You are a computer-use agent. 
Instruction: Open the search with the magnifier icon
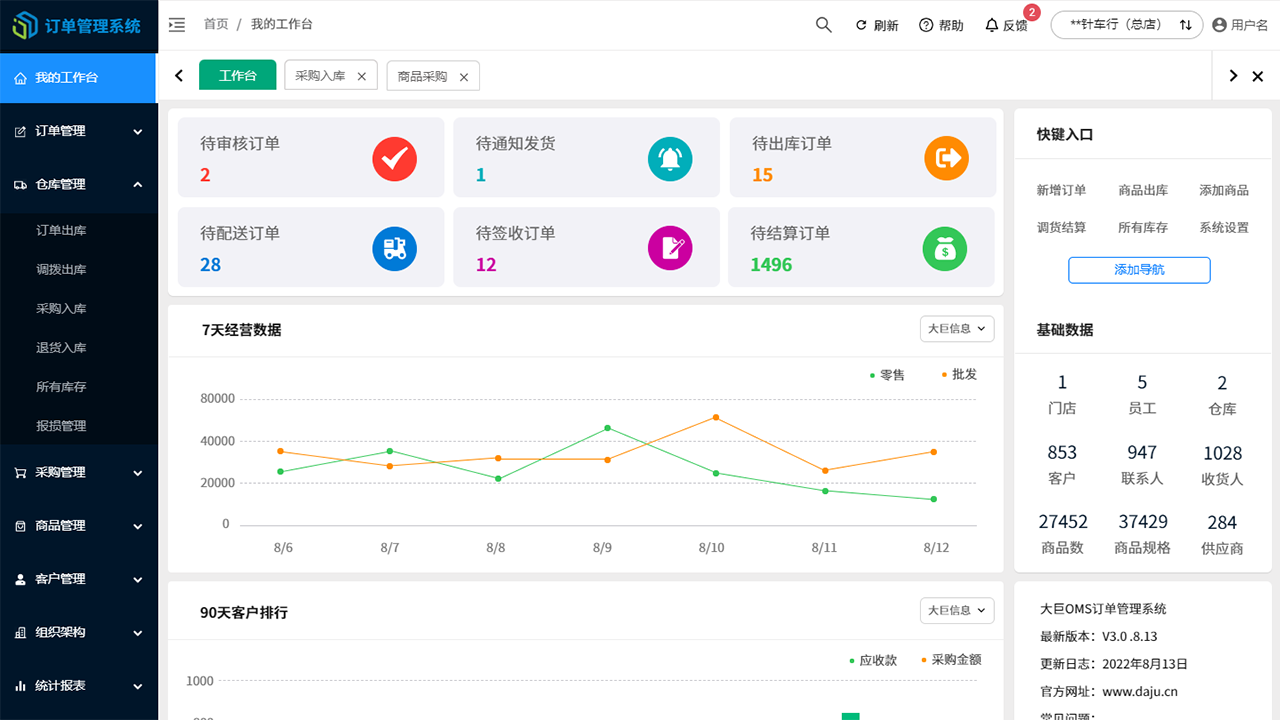(x=823, y=24)
